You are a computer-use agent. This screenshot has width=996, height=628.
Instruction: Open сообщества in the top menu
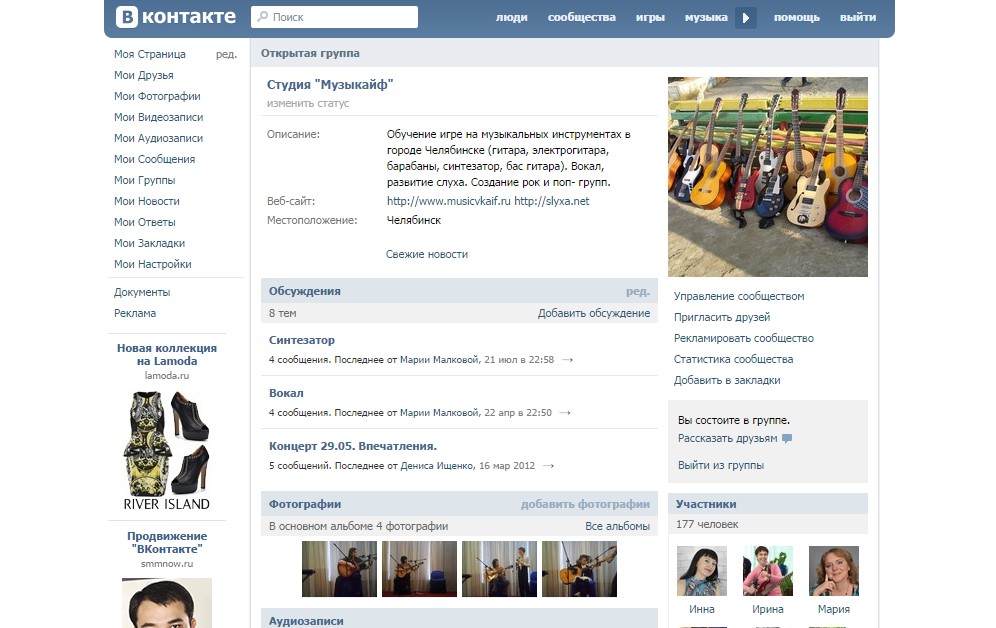pyautogui.click(x=582, y=17)
